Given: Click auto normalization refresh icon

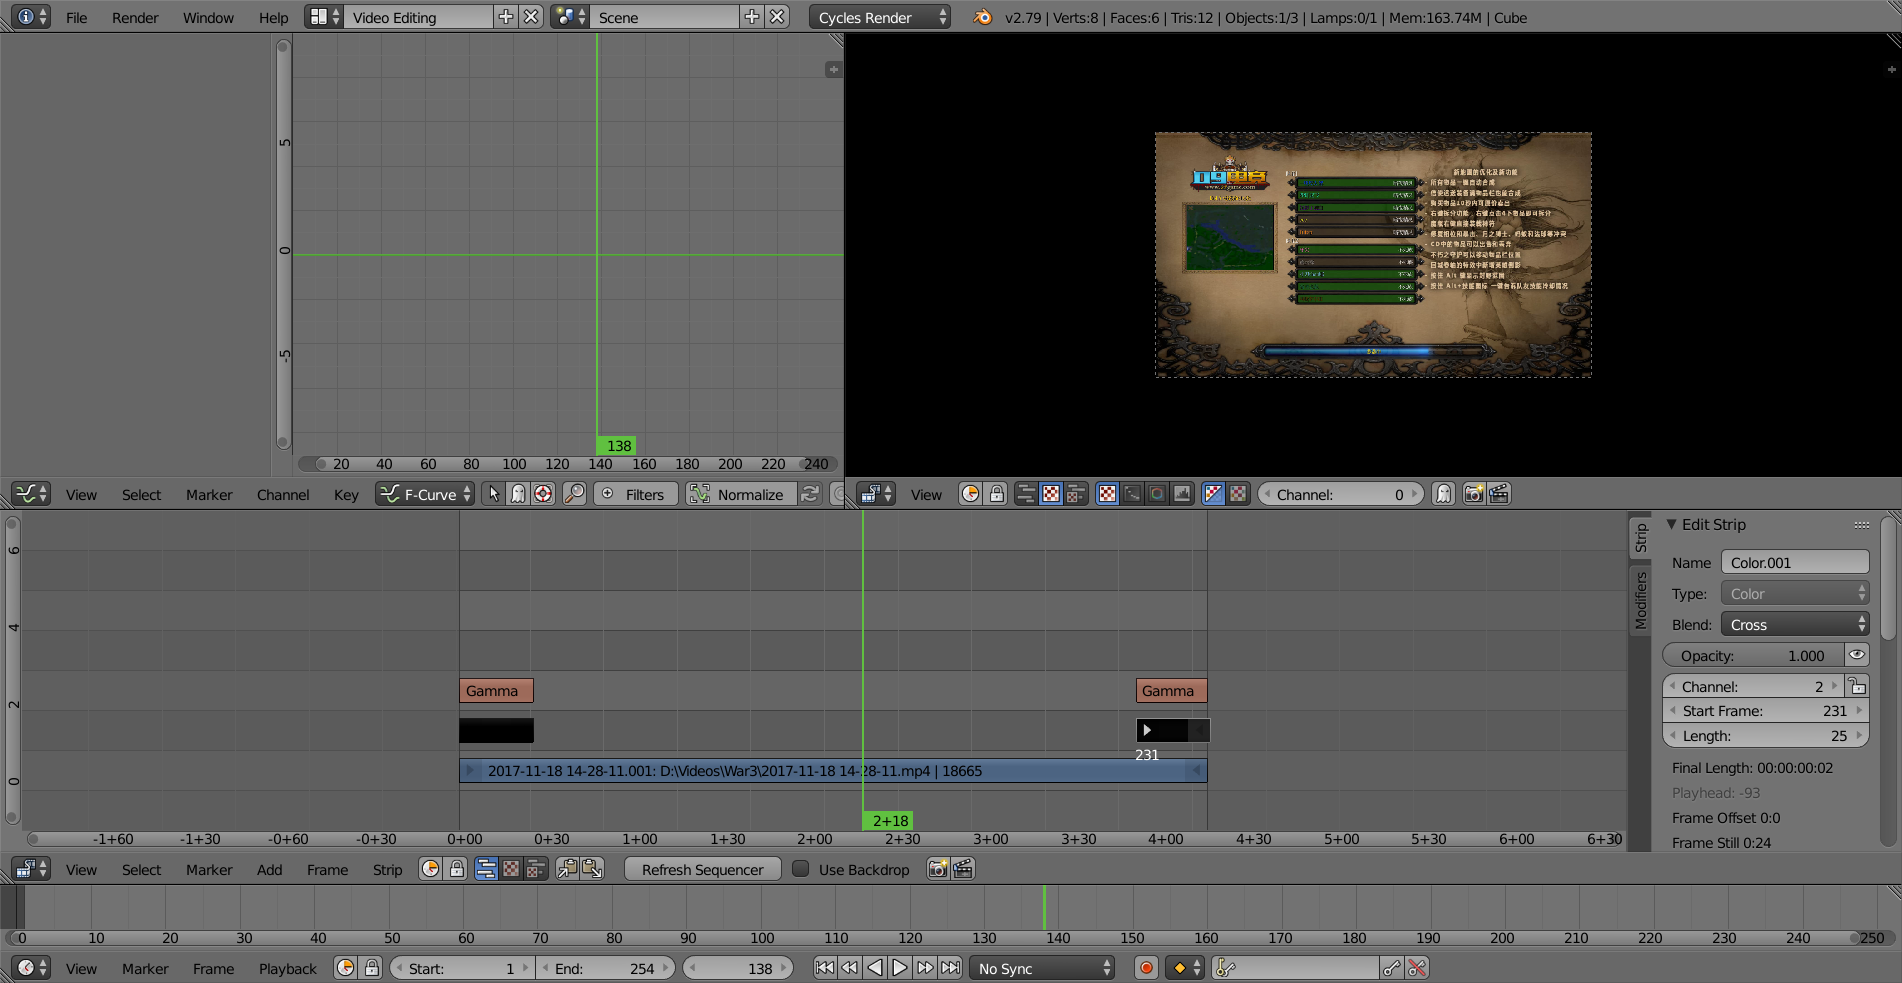Looking at the screenshot, I should (x=810, y=494).
